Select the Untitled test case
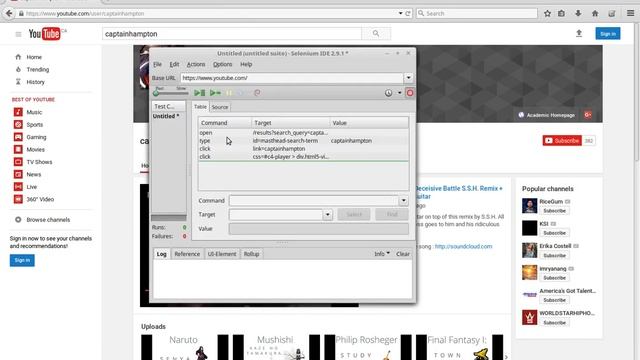The width and height of the screenshot is (640, 360). (166, 116)
